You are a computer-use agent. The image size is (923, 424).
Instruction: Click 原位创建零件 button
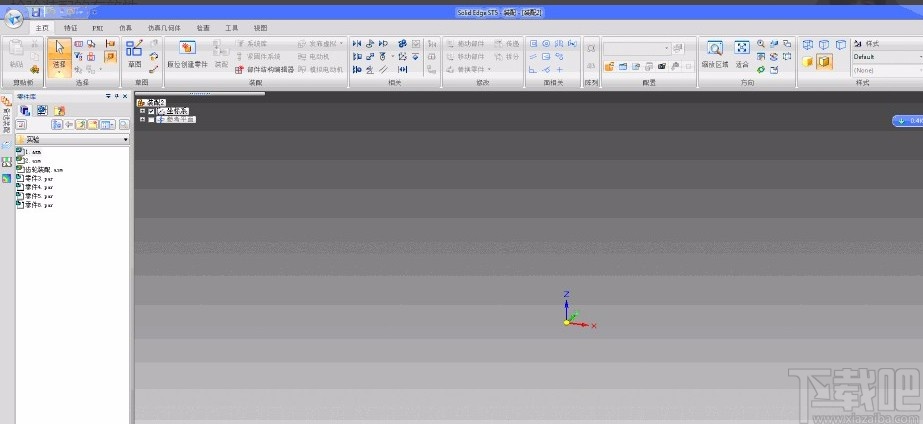pyautogui.click(x=187, y=54)
